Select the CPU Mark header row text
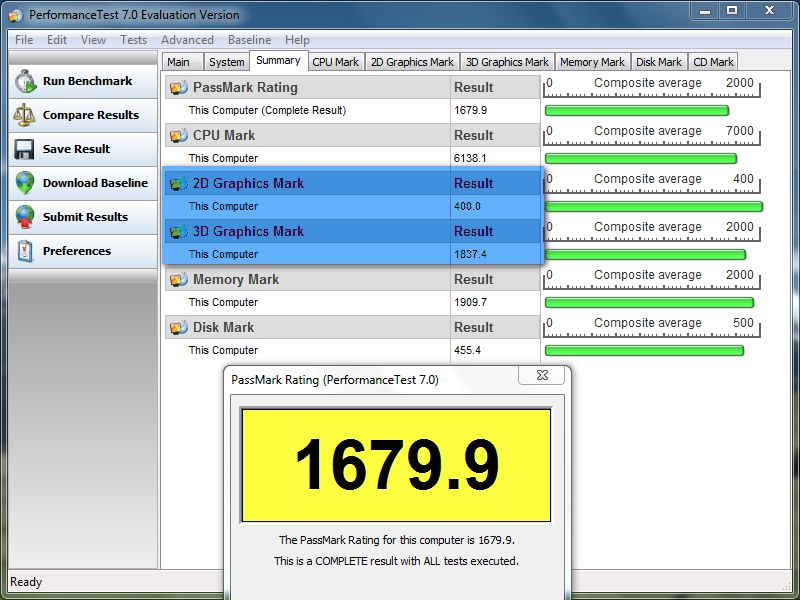 223,136
